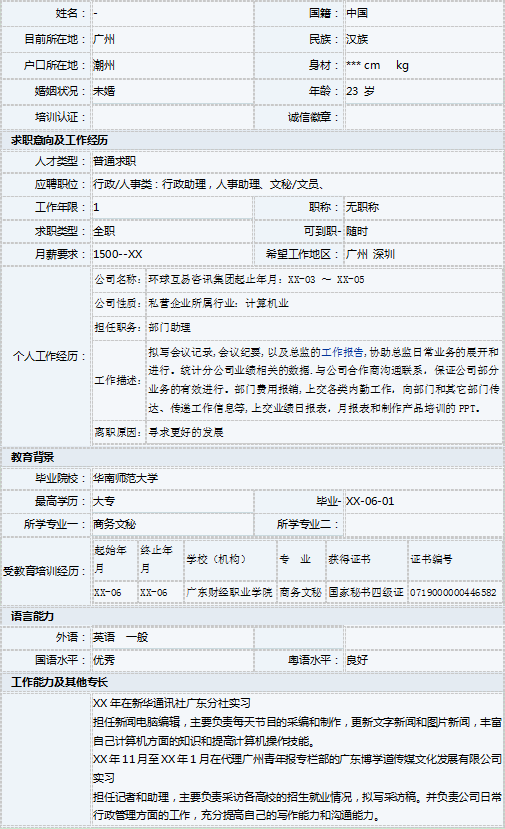Image resolution: width=505 pixels, height=829 pixels.
Task: Select the 求职意向及工作经历 section header
Action: click(x=59, y=140)
